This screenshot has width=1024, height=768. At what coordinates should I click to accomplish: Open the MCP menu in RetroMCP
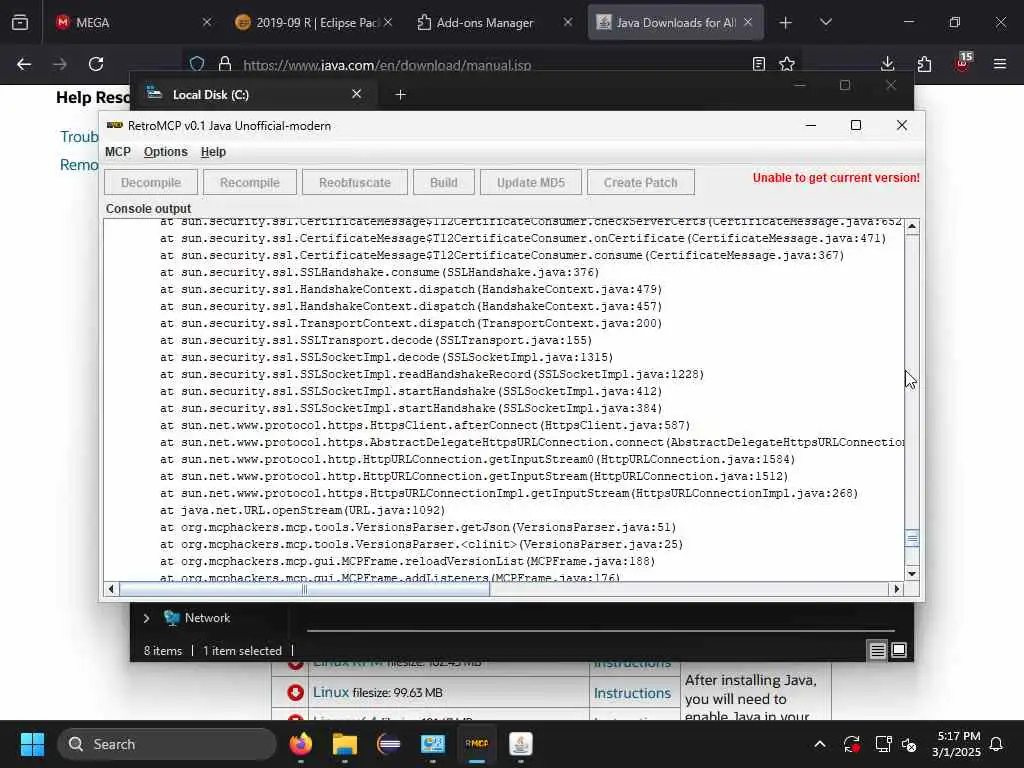(118, 152)
